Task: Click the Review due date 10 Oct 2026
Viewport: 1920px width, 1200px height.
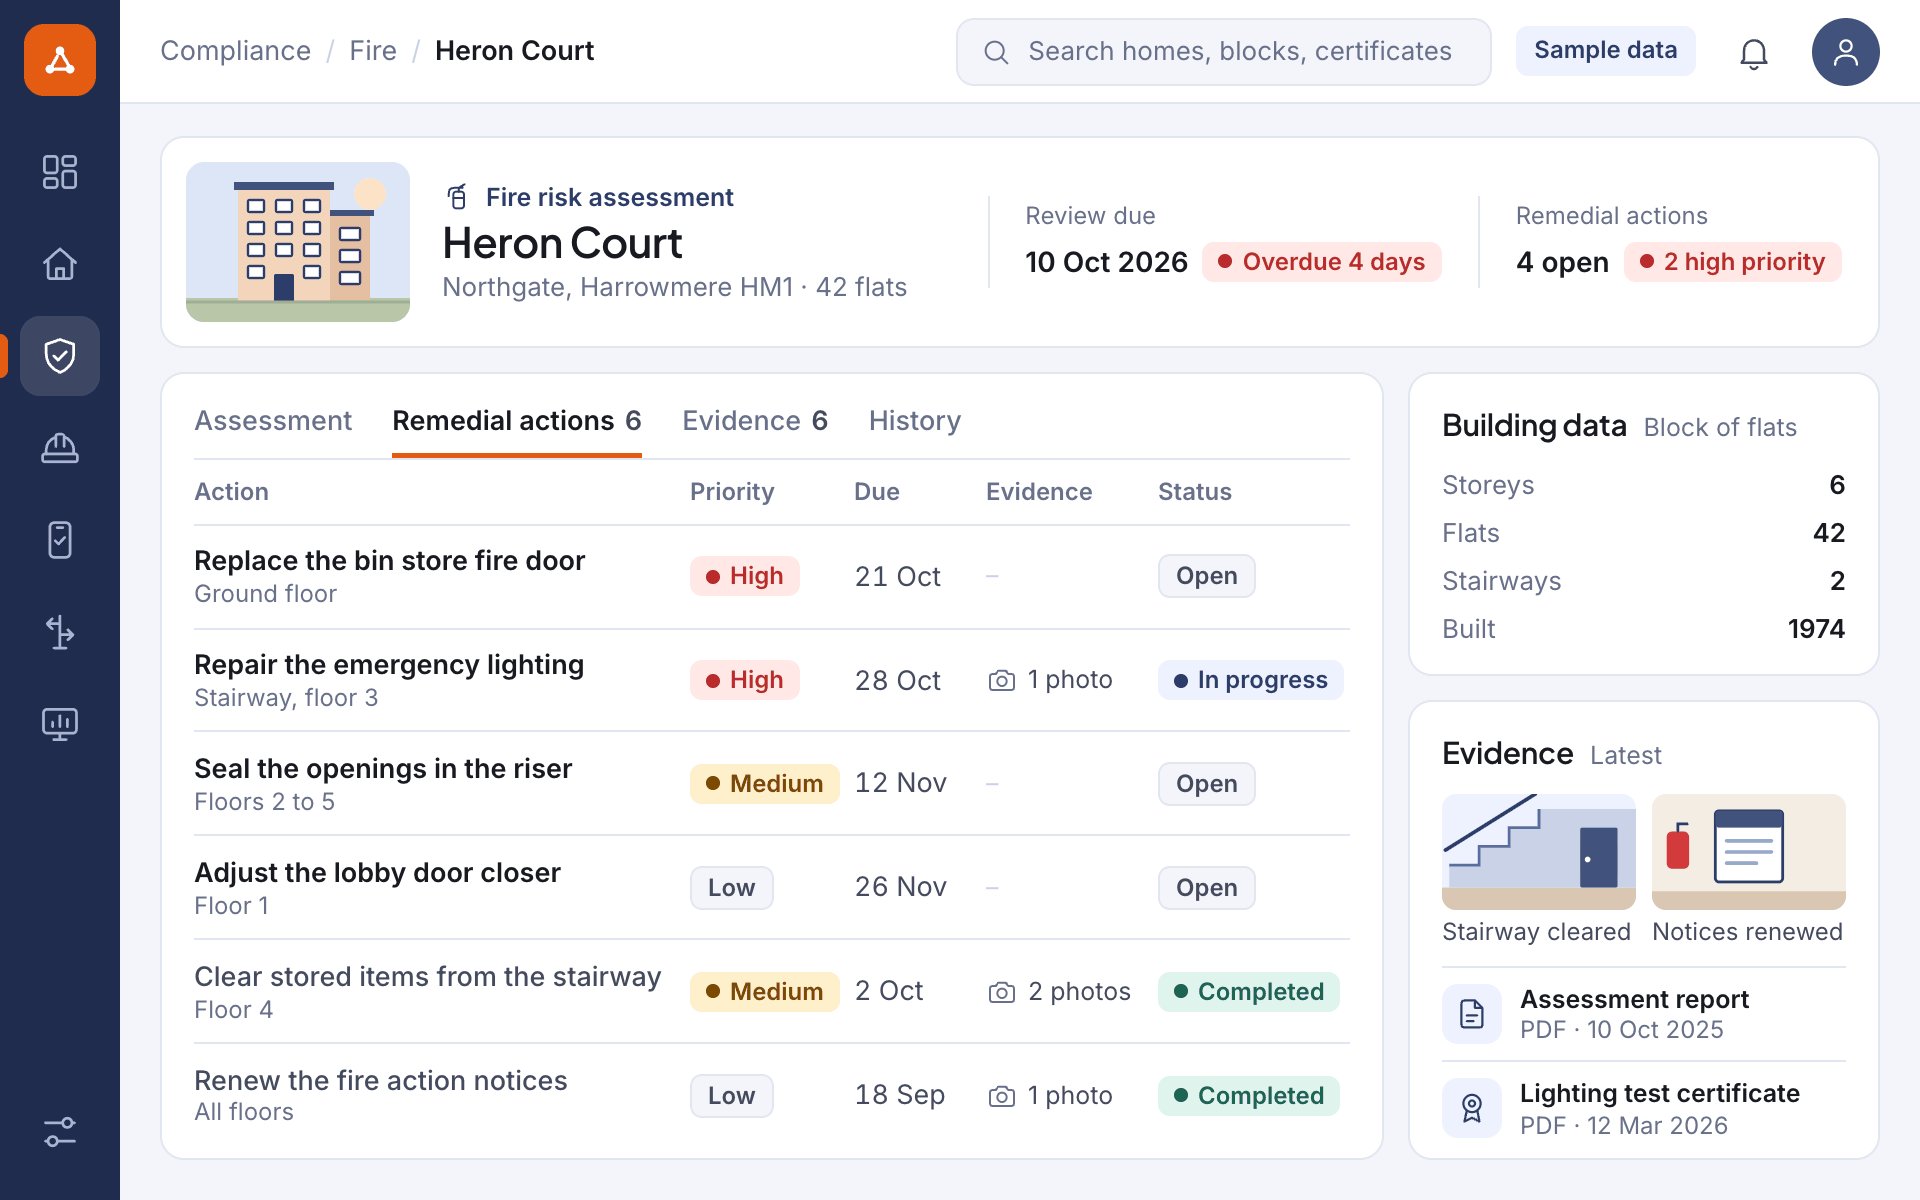Action: [x=1106, y=262]
